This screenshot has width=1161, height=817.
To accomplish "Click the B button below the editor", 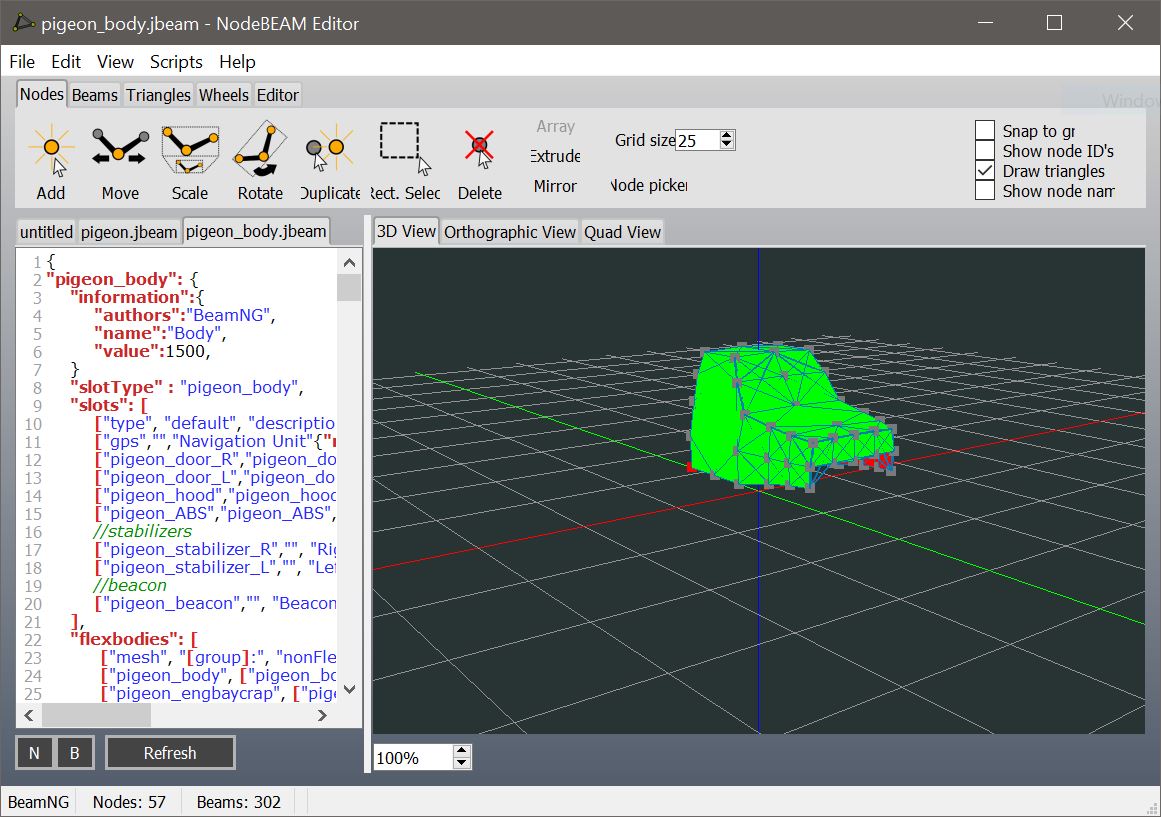I will coord(75,753).
